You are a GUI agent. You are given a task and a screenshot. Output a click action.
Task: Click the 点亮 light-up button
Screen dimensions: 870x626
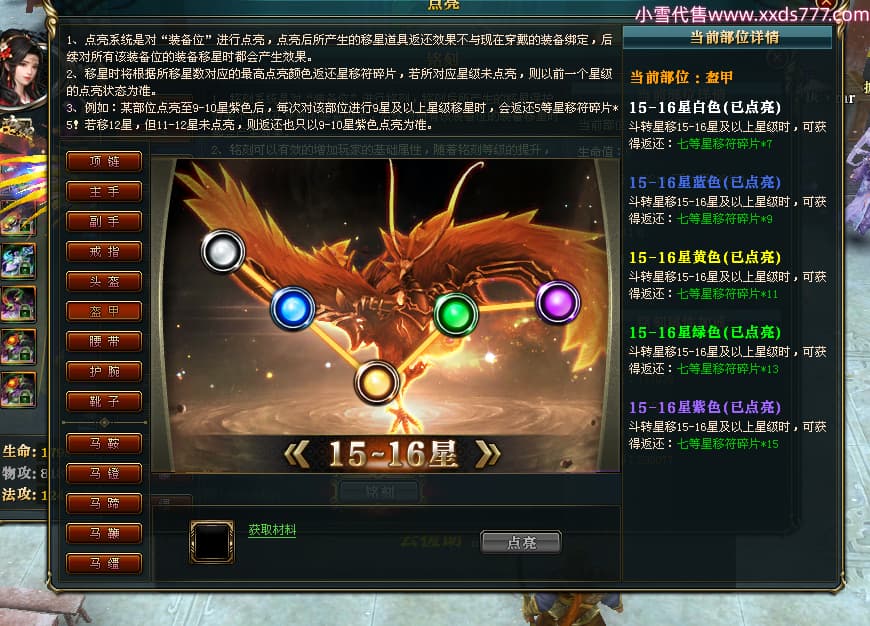coord(521,542)
